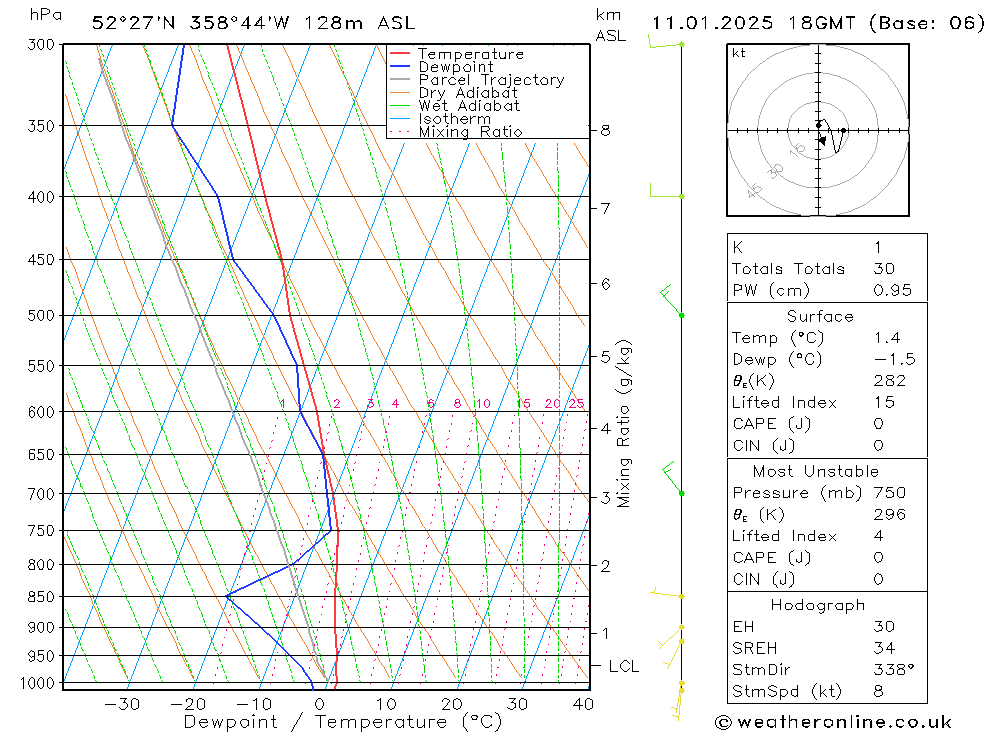Click the StmSpd (kt) value 8
Image resolution: width=1000 pixels, height=733 pixels.
pyautogui.click(x=879, y=692)
